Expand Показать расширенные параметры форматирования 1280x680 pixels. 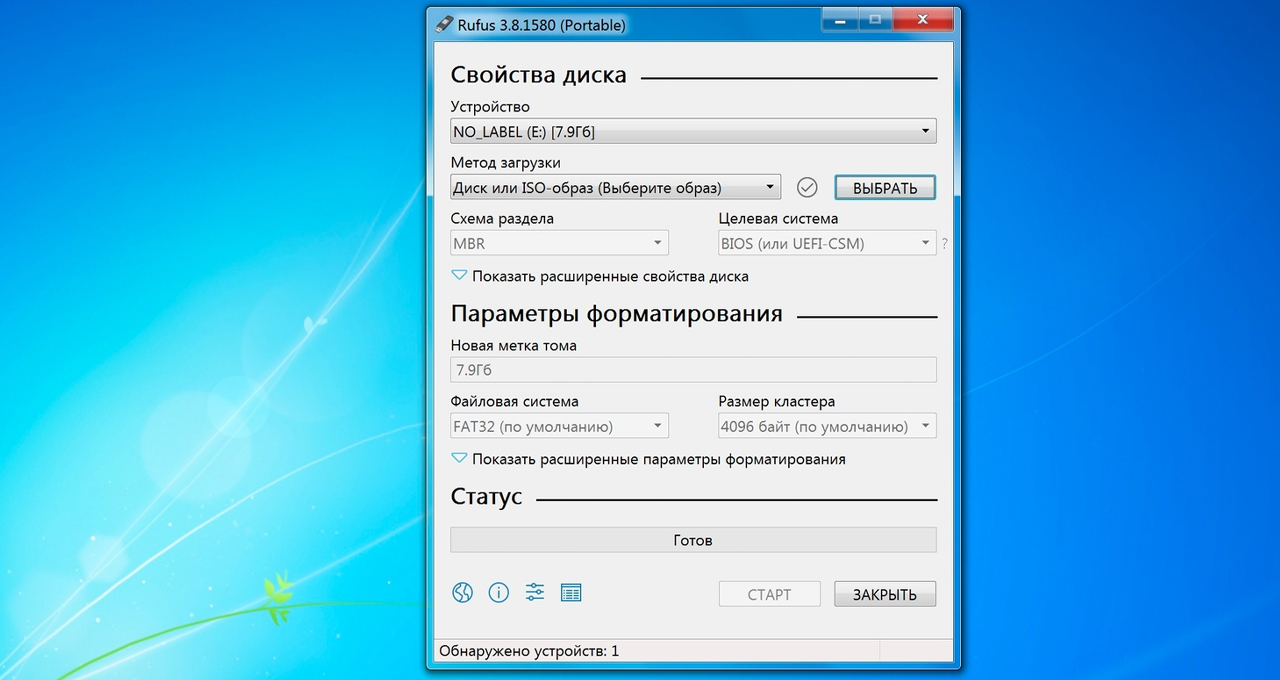[648, 459]
